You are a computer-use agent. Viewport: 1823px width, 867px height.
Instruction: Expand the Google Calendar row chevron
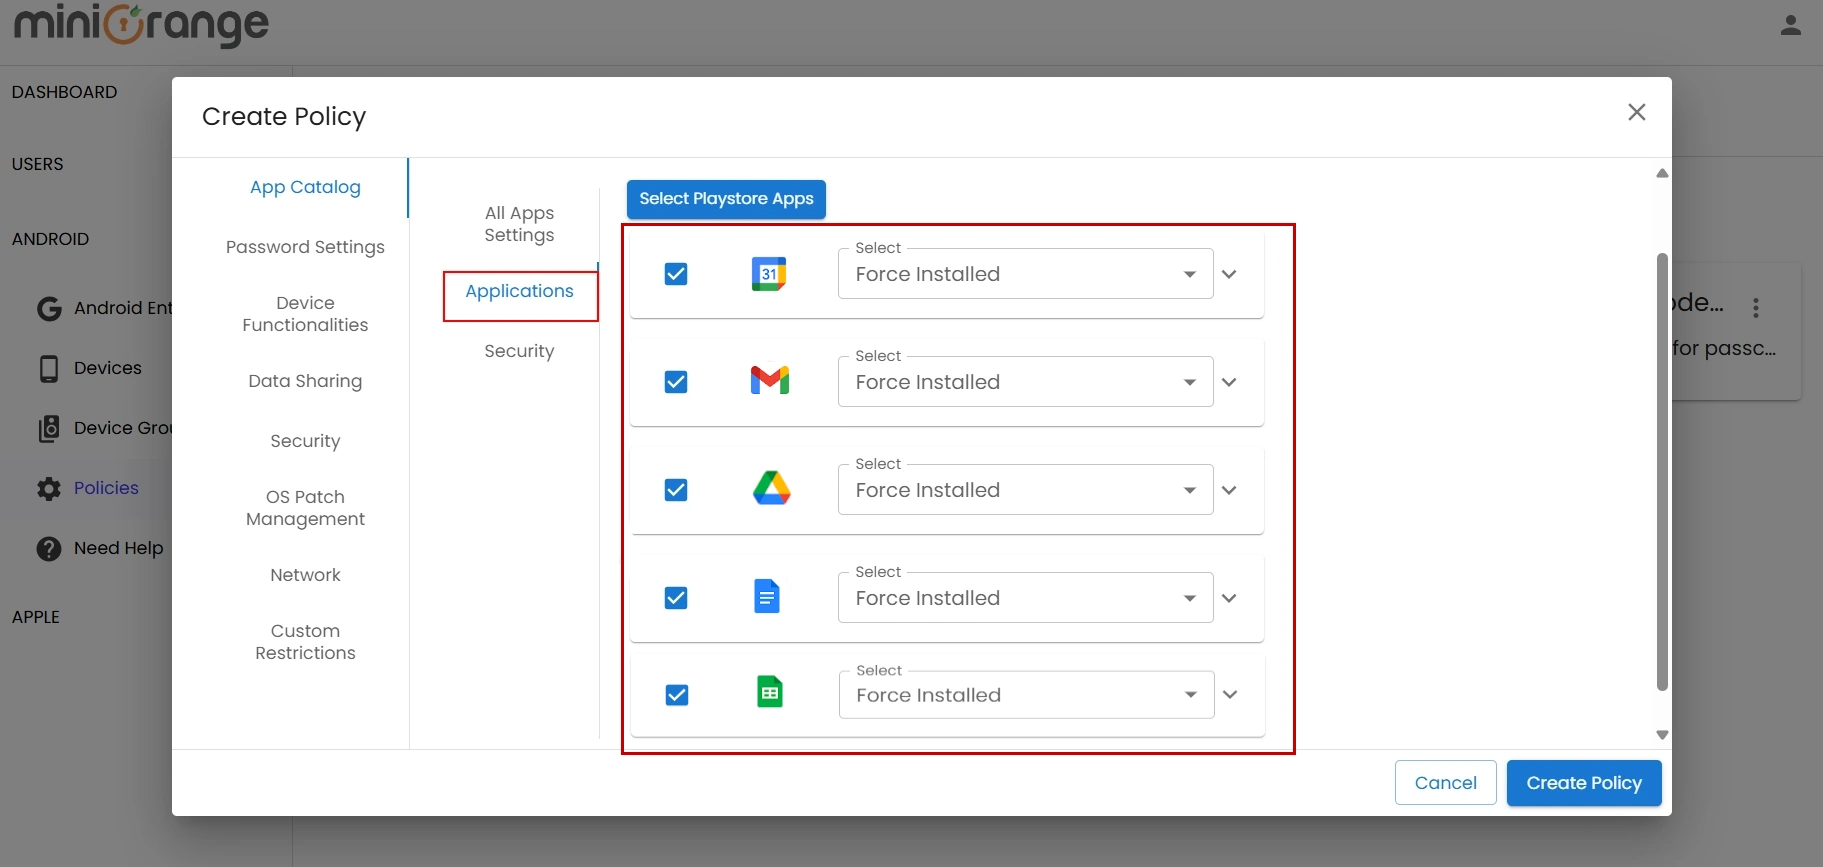pyautogui.click(x=1230, y=274)
